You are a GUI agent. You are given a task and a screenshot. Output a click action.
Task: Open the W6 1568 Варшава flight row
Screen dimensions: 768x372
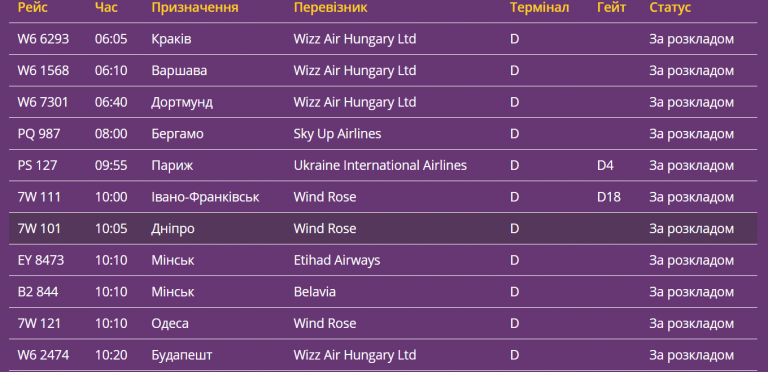click(383, 70)
